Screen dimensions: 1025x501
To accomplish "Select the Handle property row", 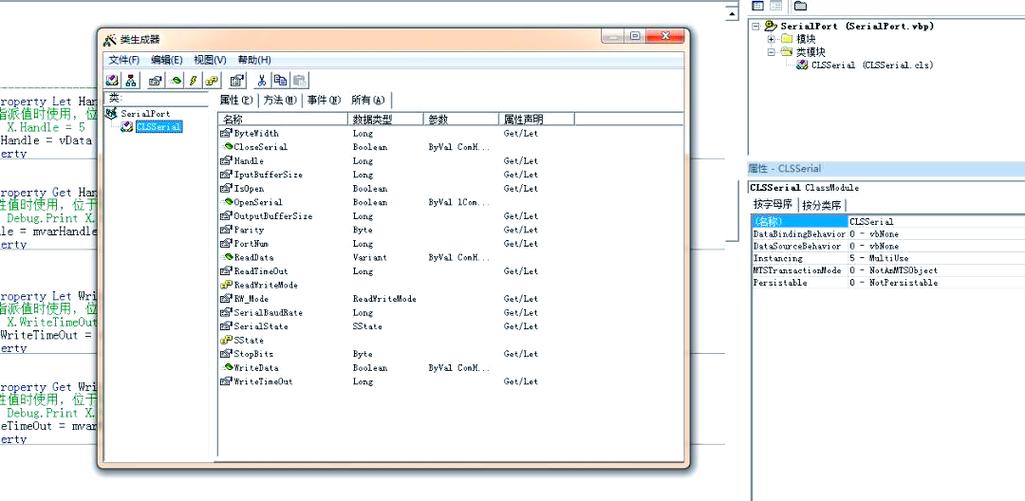I will [450, 161].
